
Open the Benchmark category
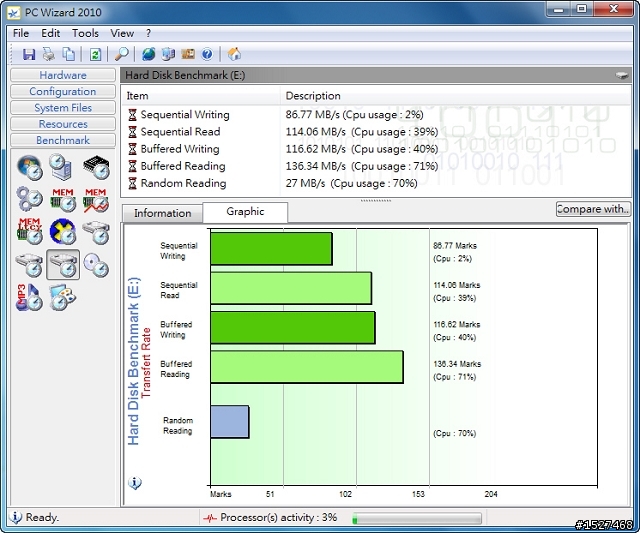coord(63,140)
